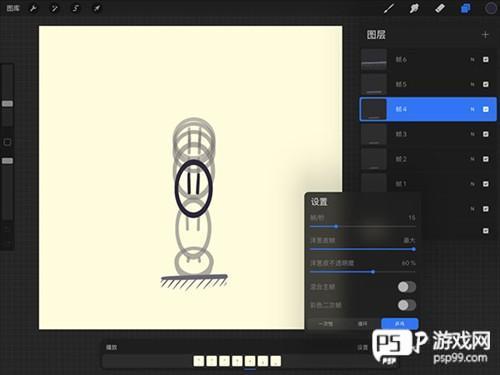This screenshot has height=375, width=500.
Task: Toggle visibility checkbox of layer 帧3
Action: point(486,134)
